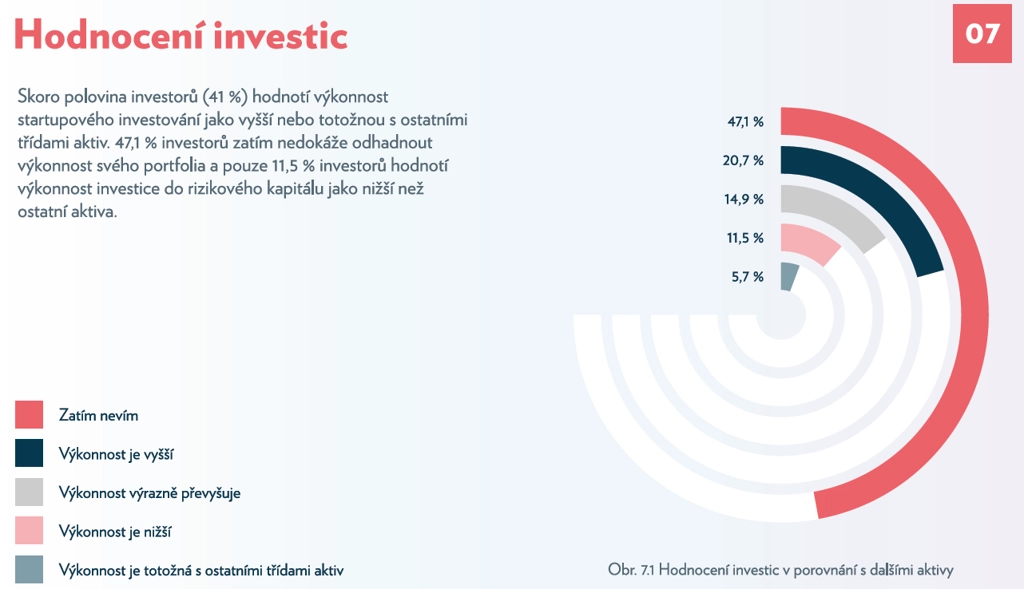Screen dimensions: 1024x589
Task: Click the 47,1 % chart value label
Action: pos(745,121)
